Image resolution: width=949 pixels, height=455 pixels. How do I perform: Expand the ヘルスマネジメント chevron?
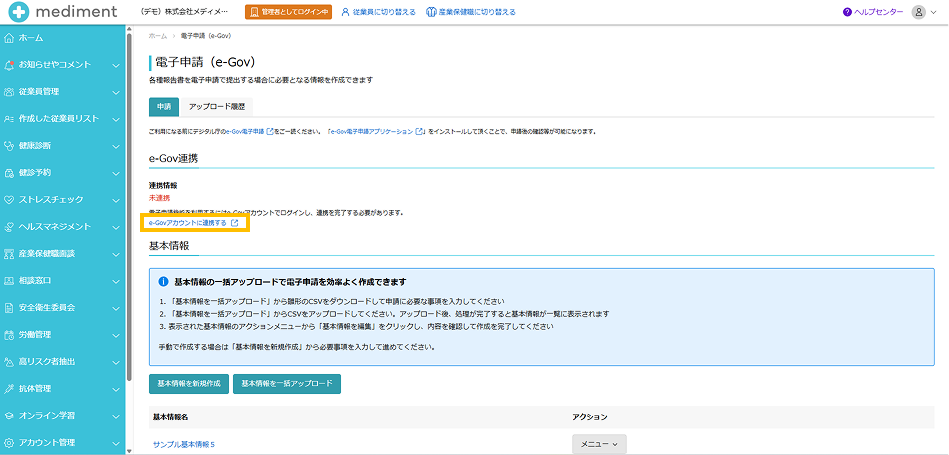(116, 227)
